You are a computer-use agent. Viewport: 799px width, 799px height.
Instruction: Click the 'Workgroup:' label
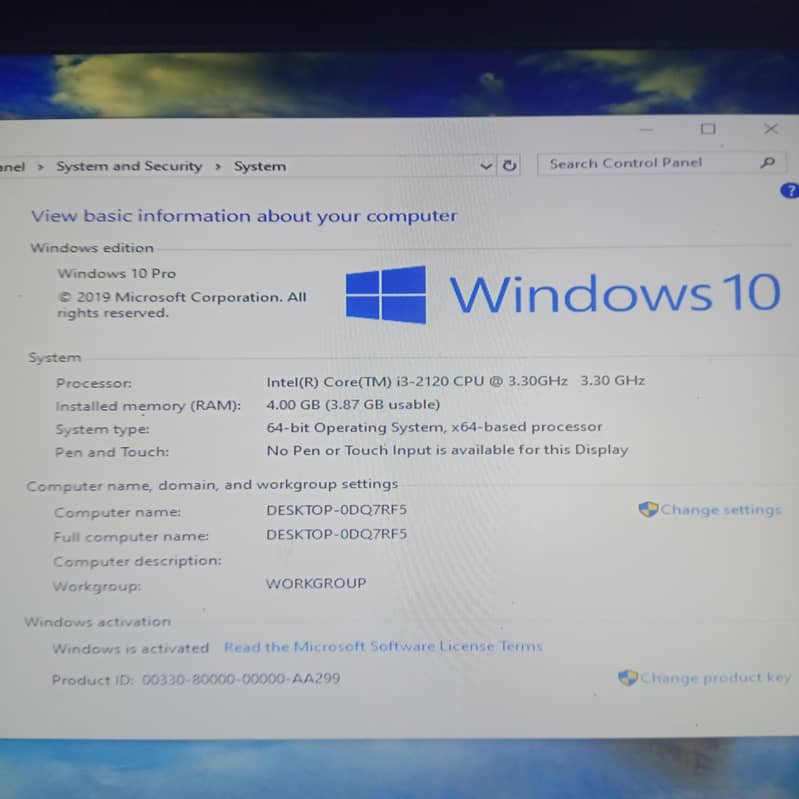97,586
